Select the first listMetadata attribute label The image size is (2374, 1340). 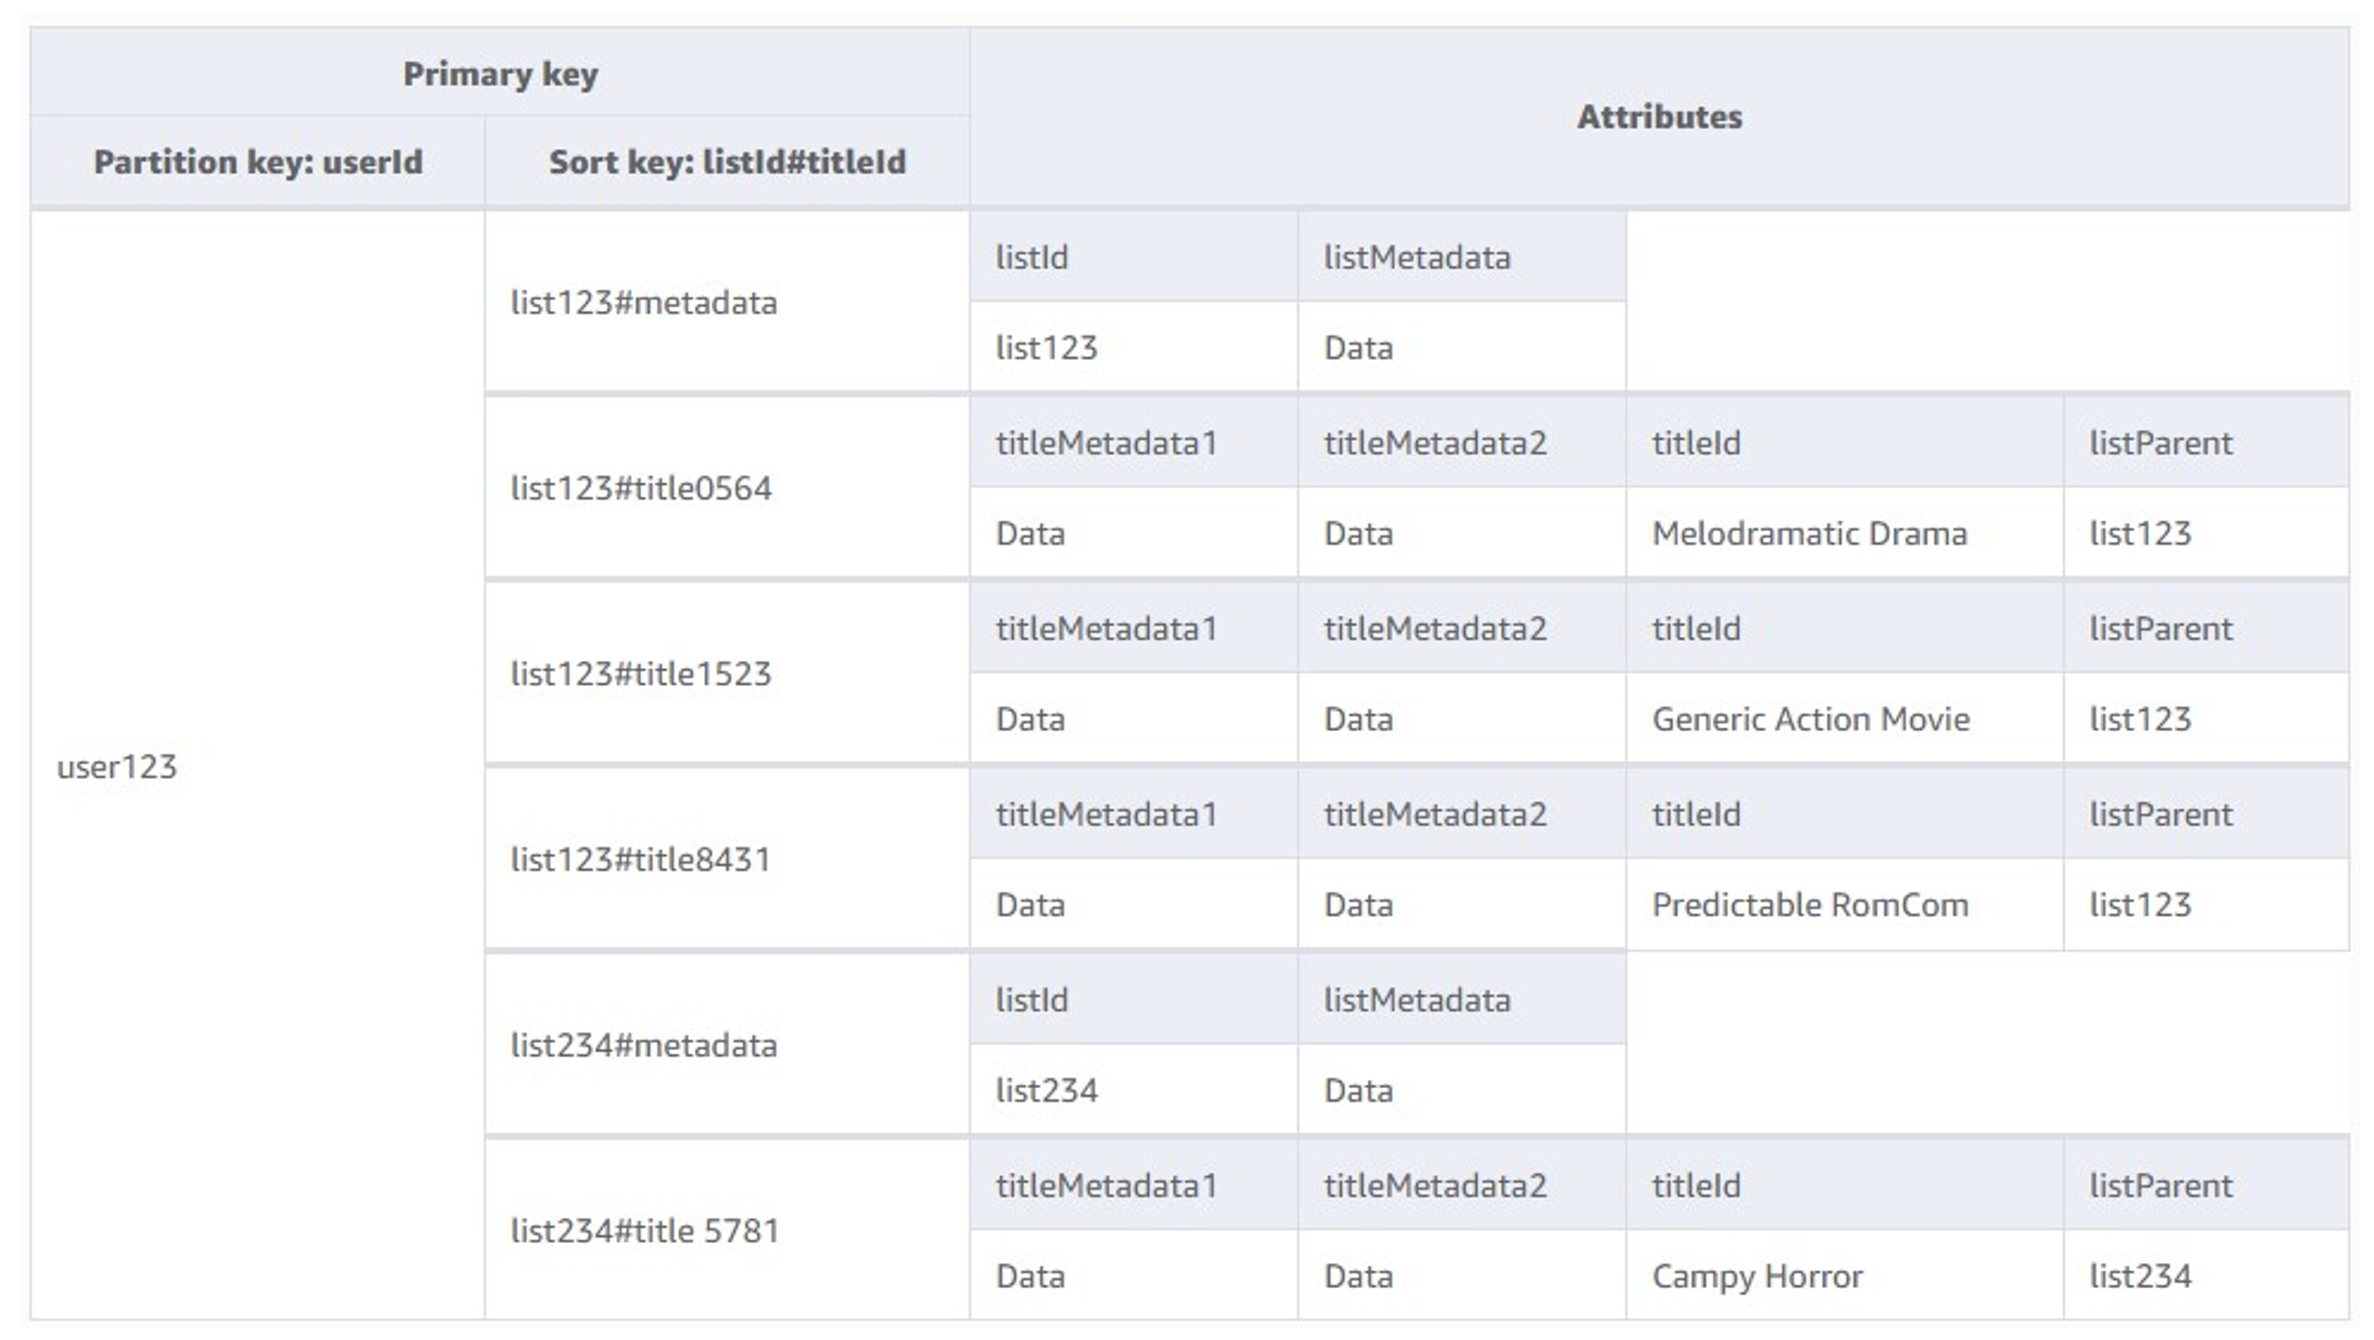point(1416,258)
